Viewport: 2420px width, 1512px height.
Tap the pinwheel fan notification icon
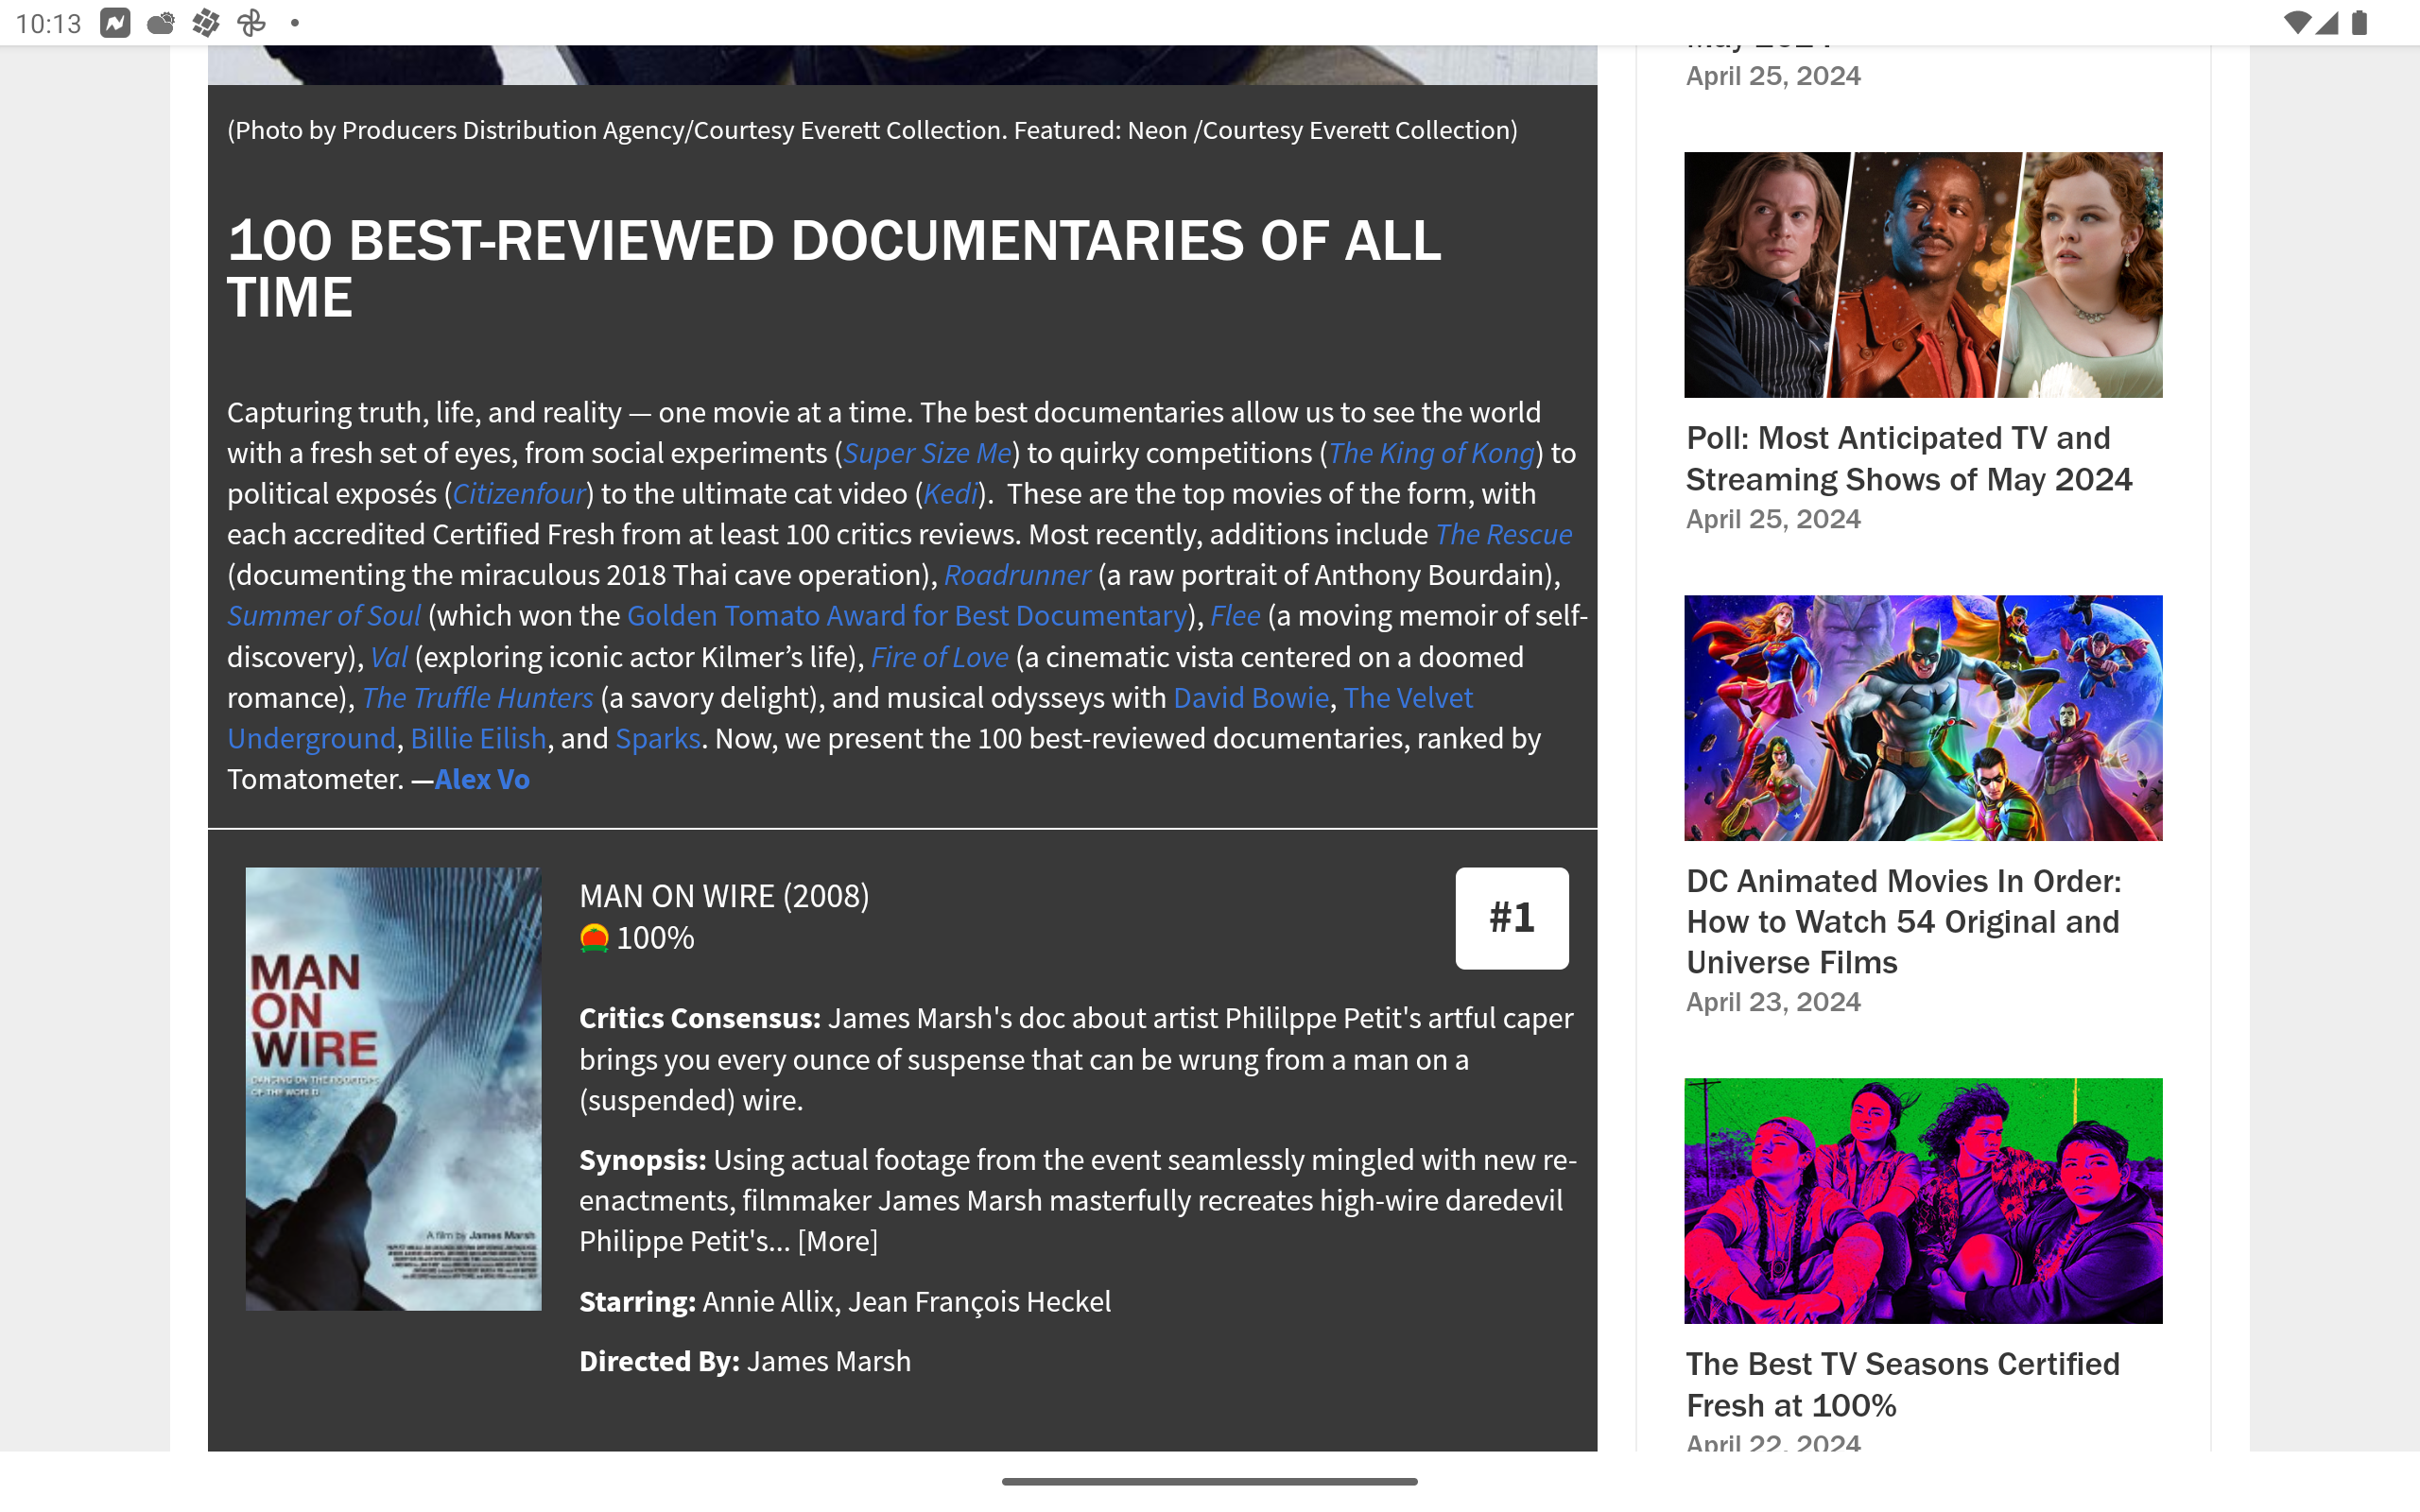(251, 22)
